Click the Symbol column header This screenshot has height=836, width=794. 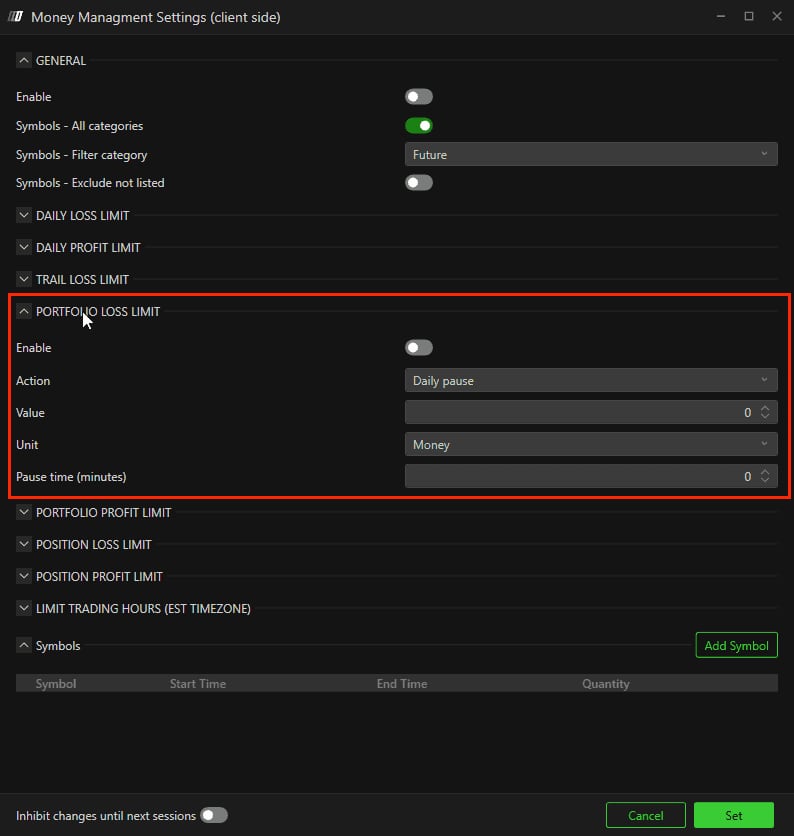(x=56, y=684)
